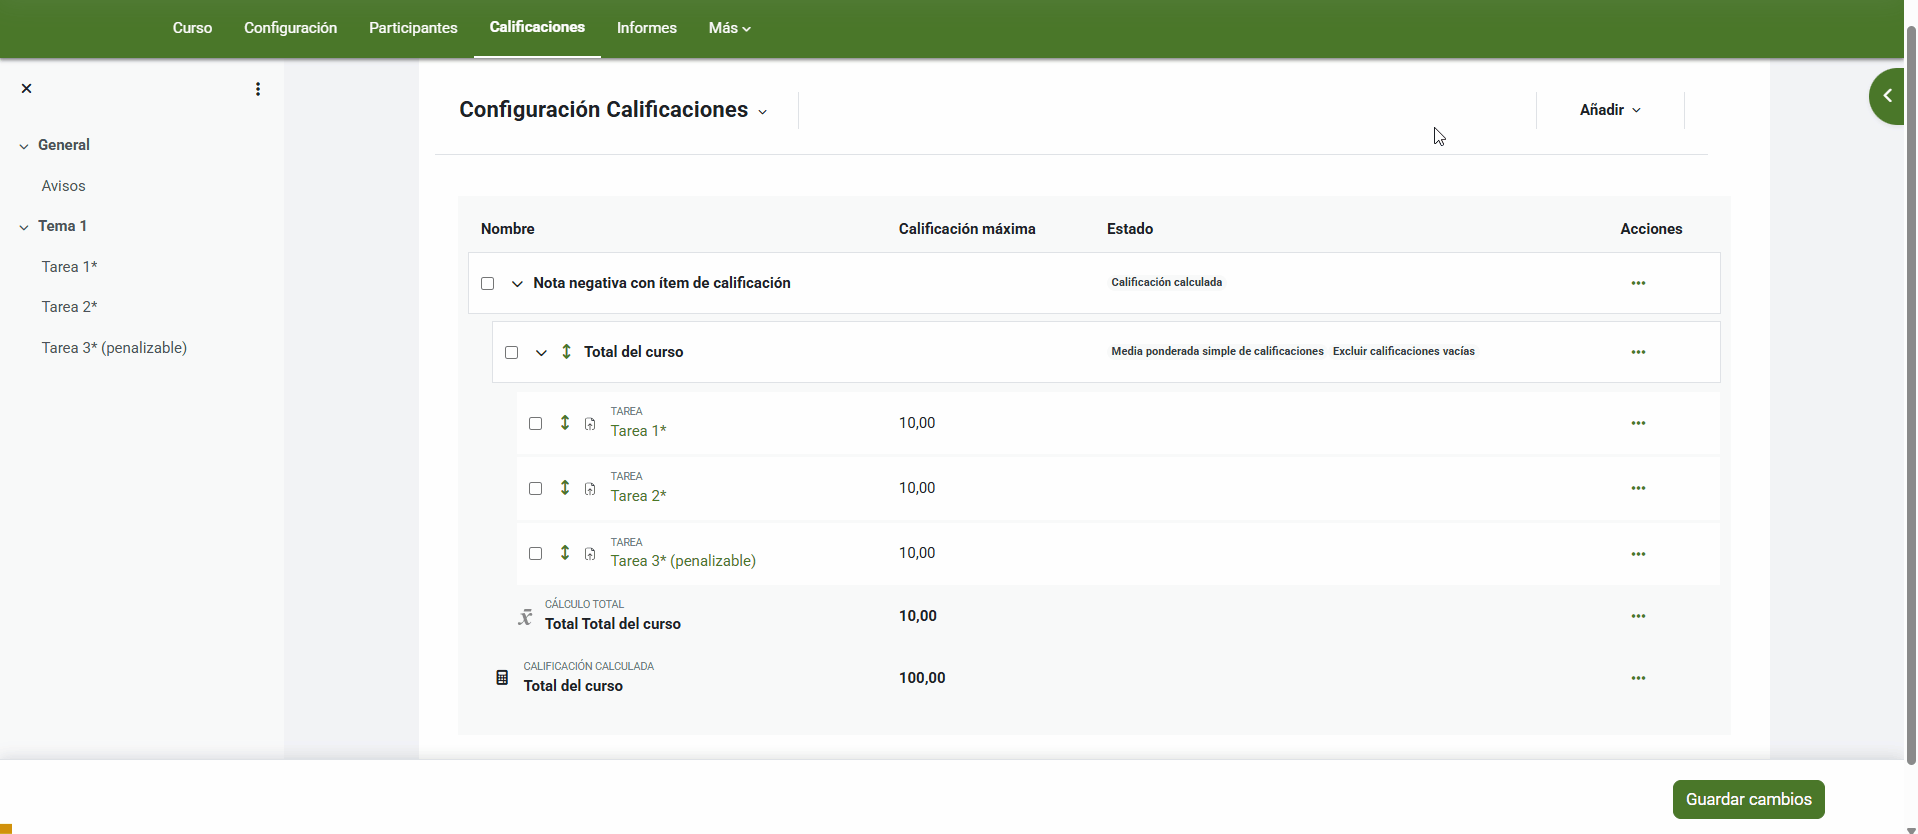The image size is (1918, 834).
Task: Open actions menu for Tarea 3* (penalizable)
Action: (x=1638, y=554)
